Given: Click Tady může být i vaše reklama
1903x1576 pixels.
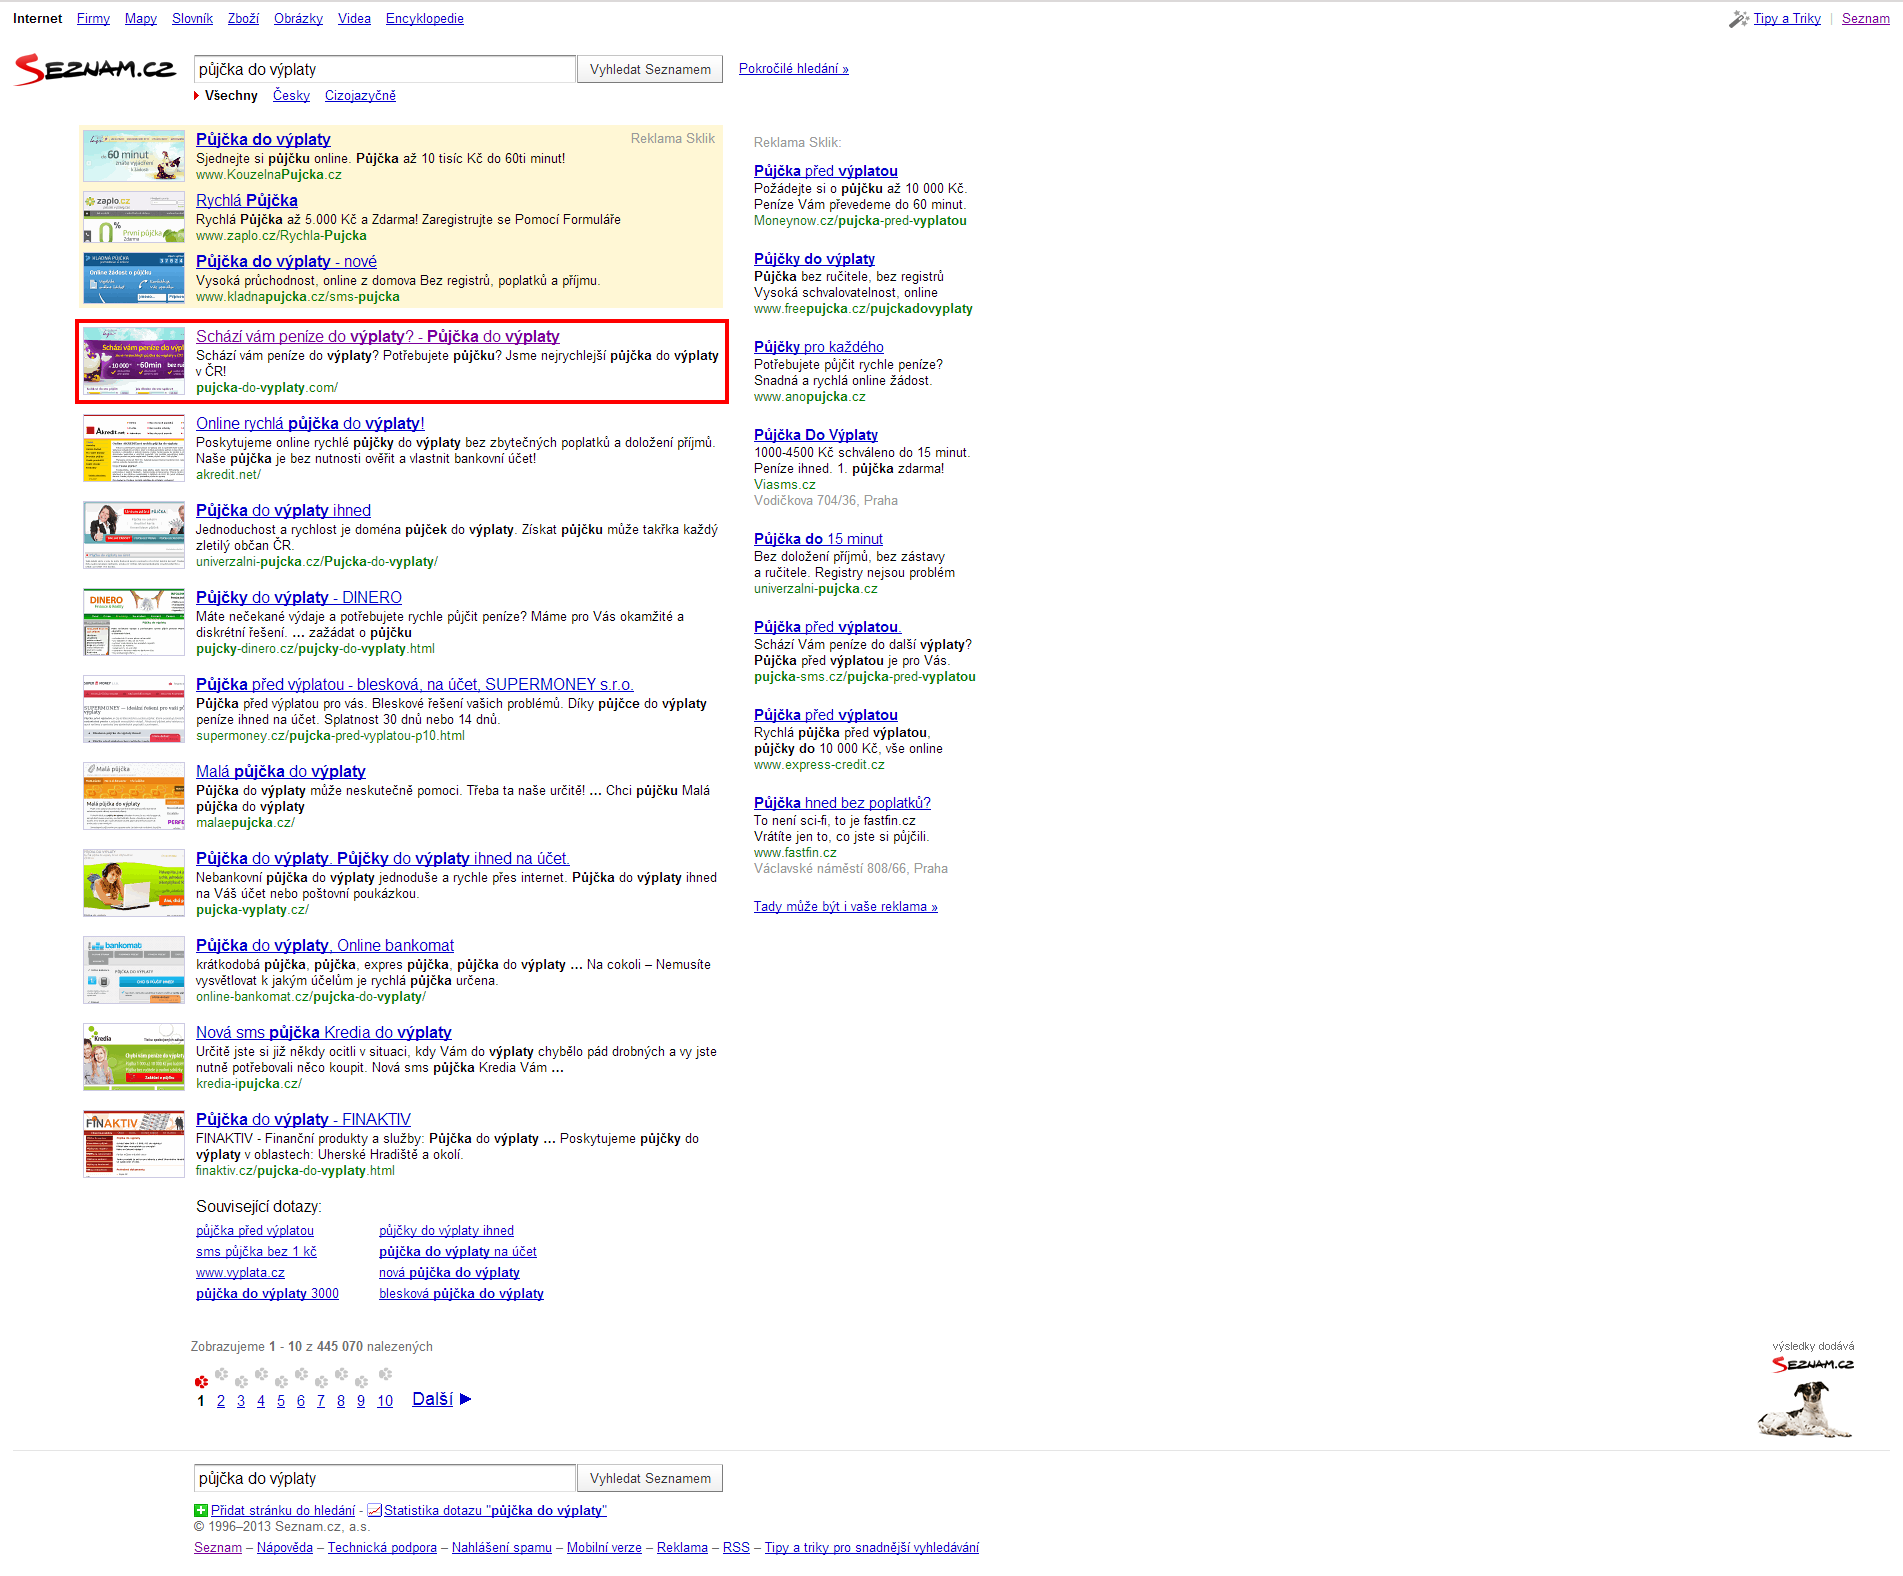Looking at the screenshot, I should click(x=846, y=907).
